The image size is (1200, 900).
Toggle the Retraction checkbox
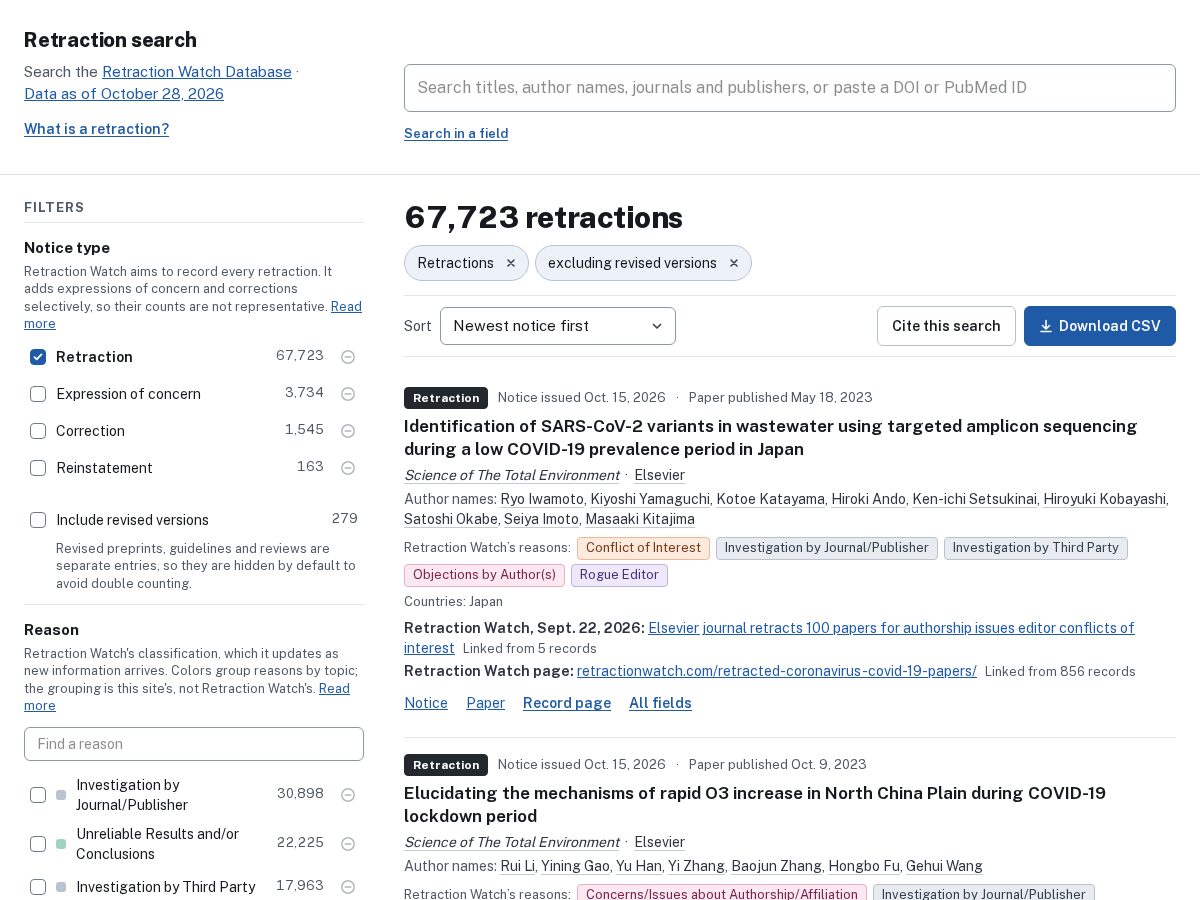[38, 357]
